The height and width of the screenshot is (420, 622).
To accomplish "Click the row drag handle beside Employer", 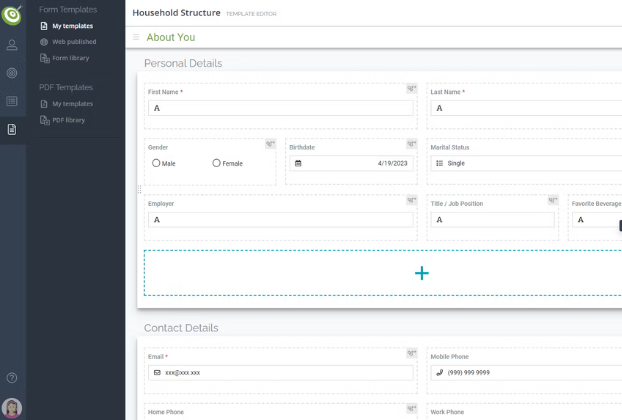I will [x=139, y=190].
